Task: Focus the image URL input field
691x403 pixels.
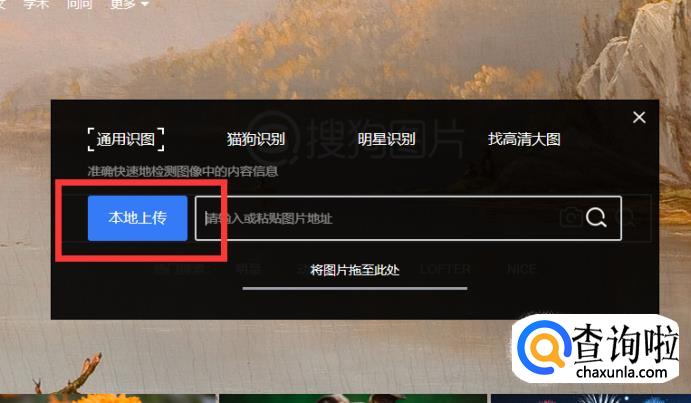Action: (408, 218)
